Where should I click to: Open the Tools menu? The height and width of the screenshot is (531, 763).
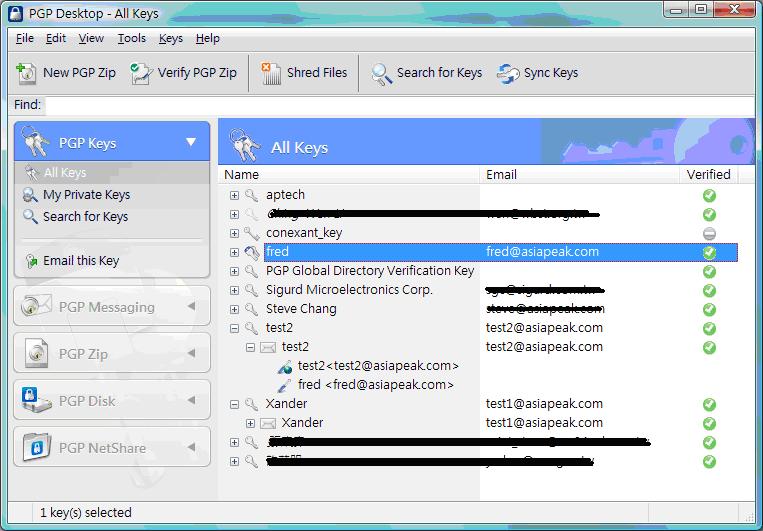tap(131, 38)
